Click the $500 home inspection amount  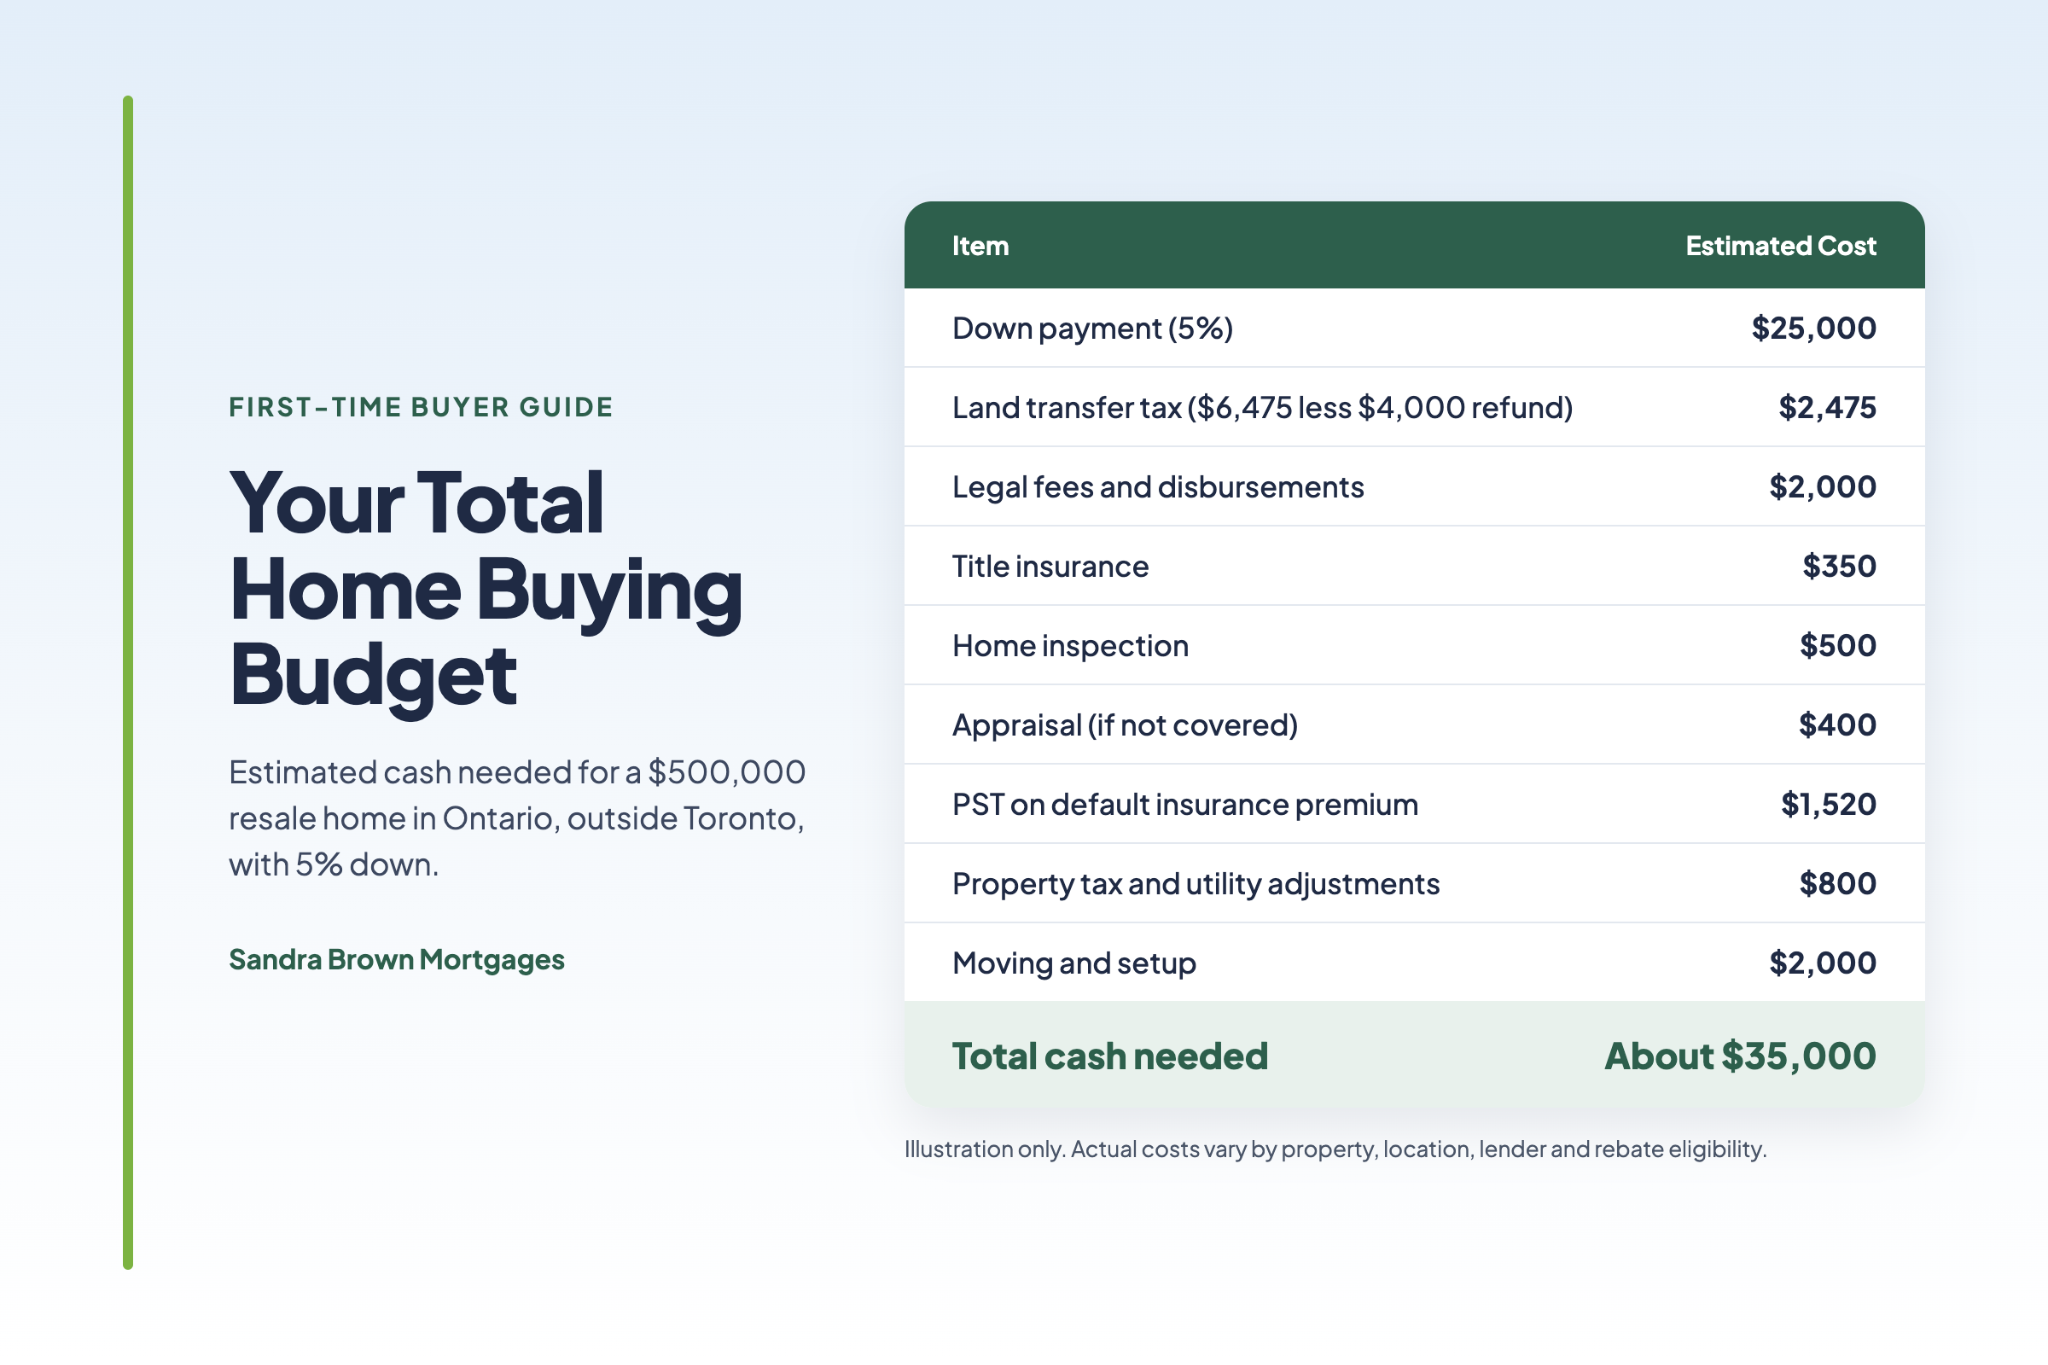pyautogui.click(x=1838, y=645)
